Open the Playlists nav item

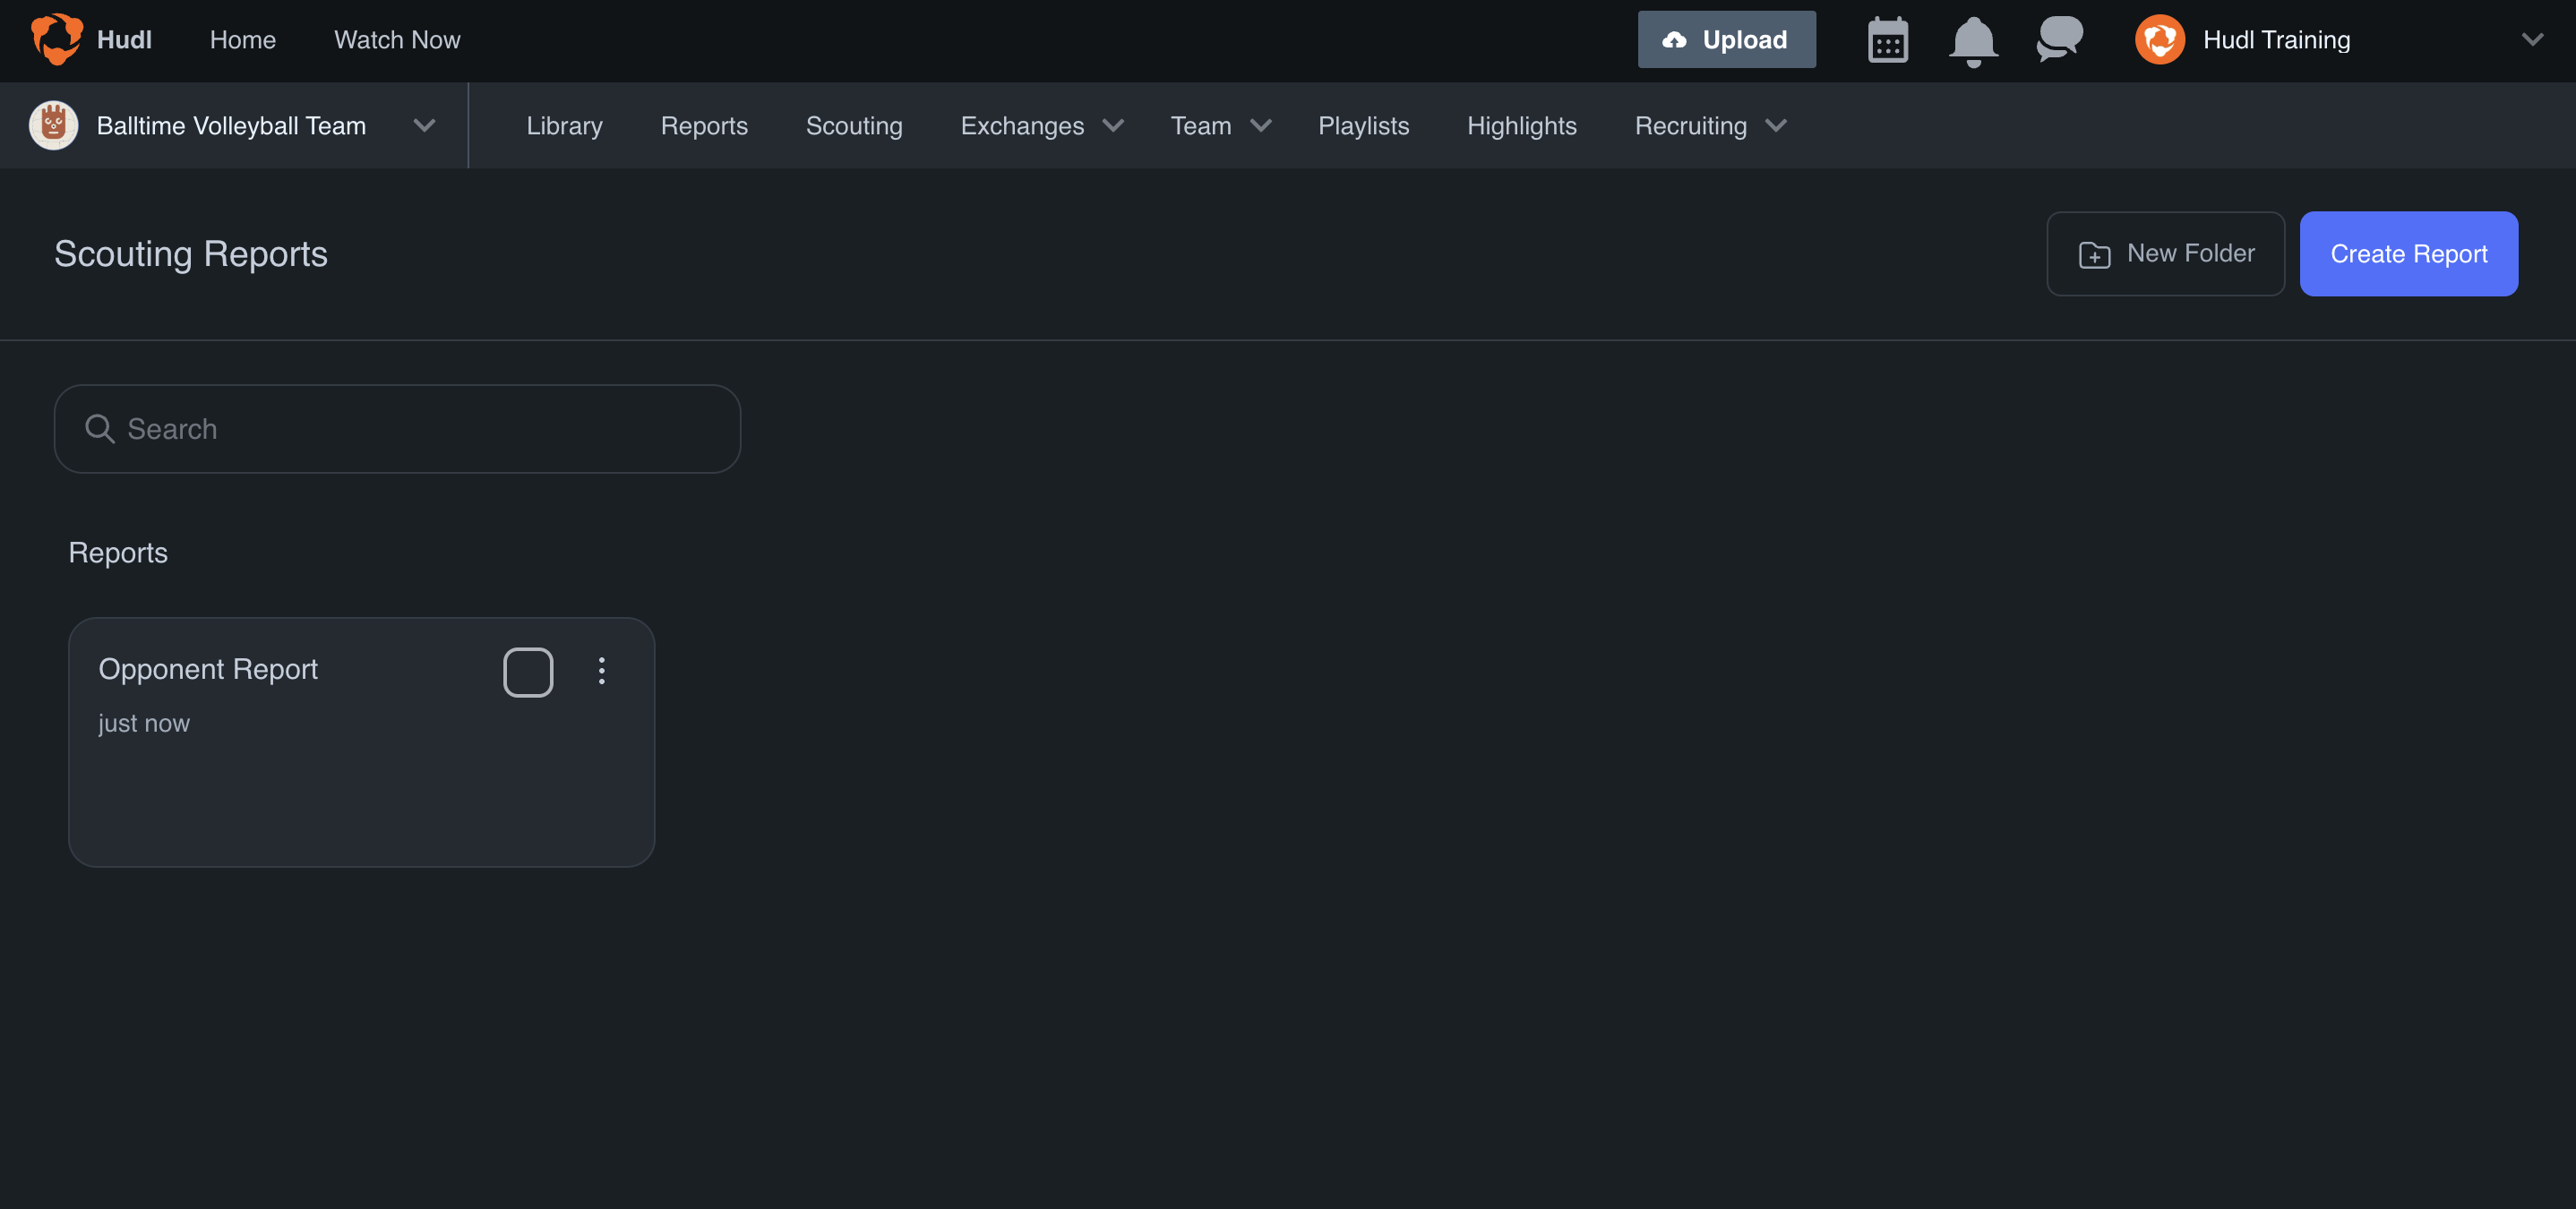1363,126
